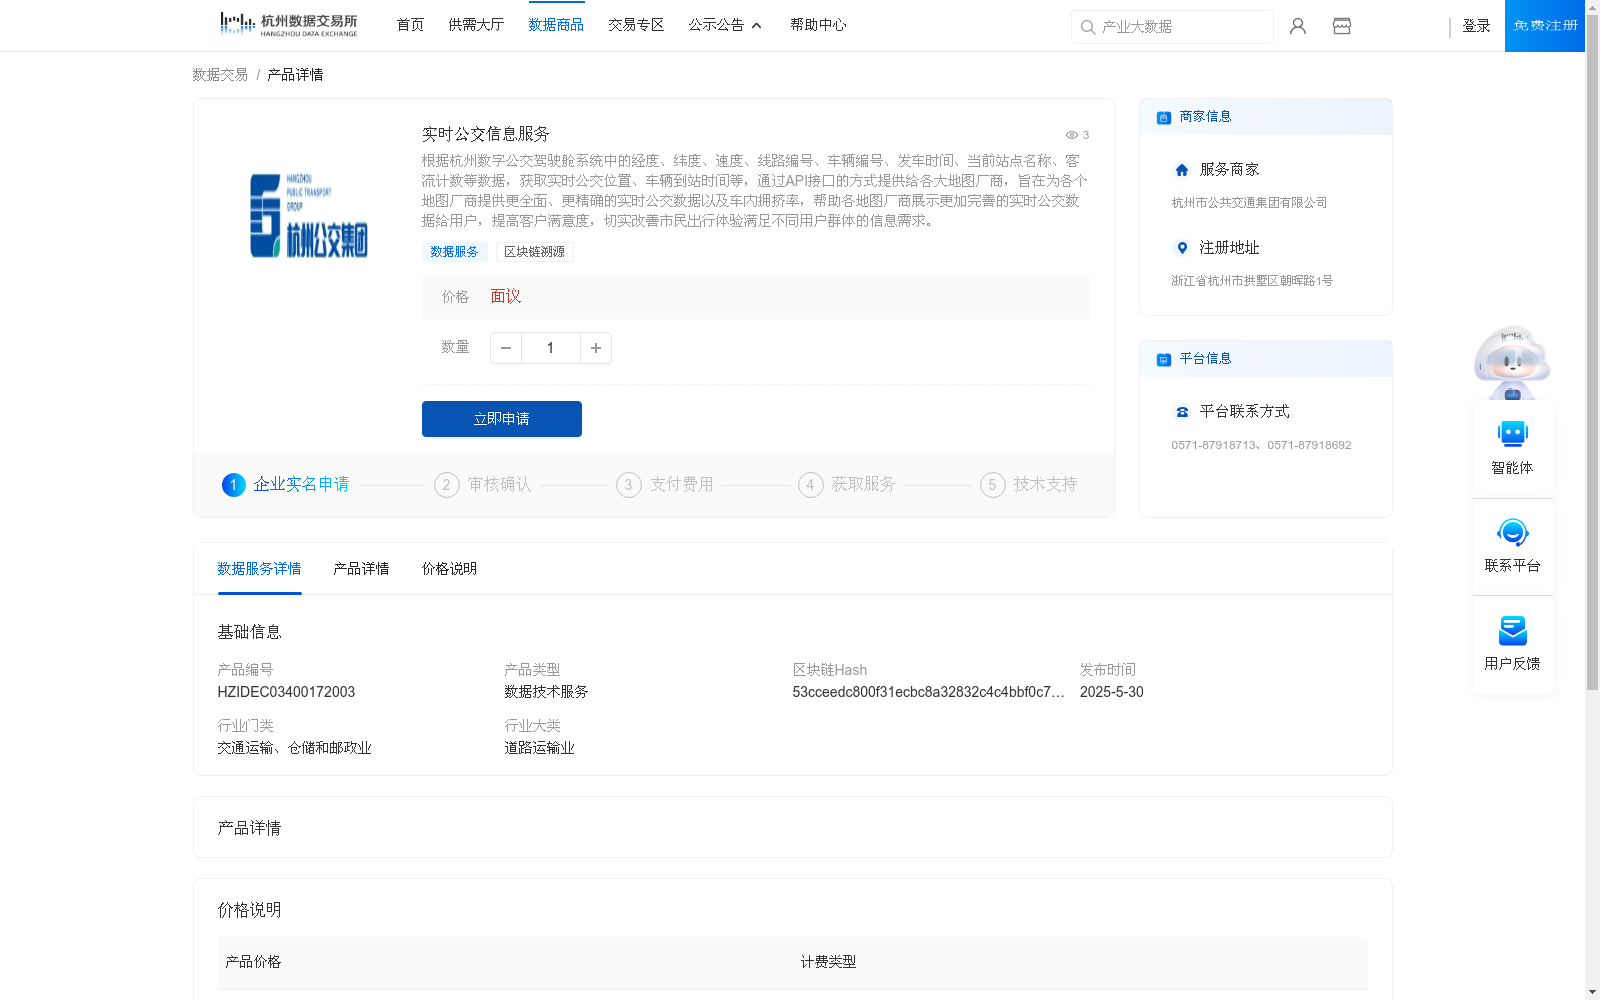Click the 平台联系方式 phone icon
This screenshot has height=1000, width=1600.
tap(1181, 411)
